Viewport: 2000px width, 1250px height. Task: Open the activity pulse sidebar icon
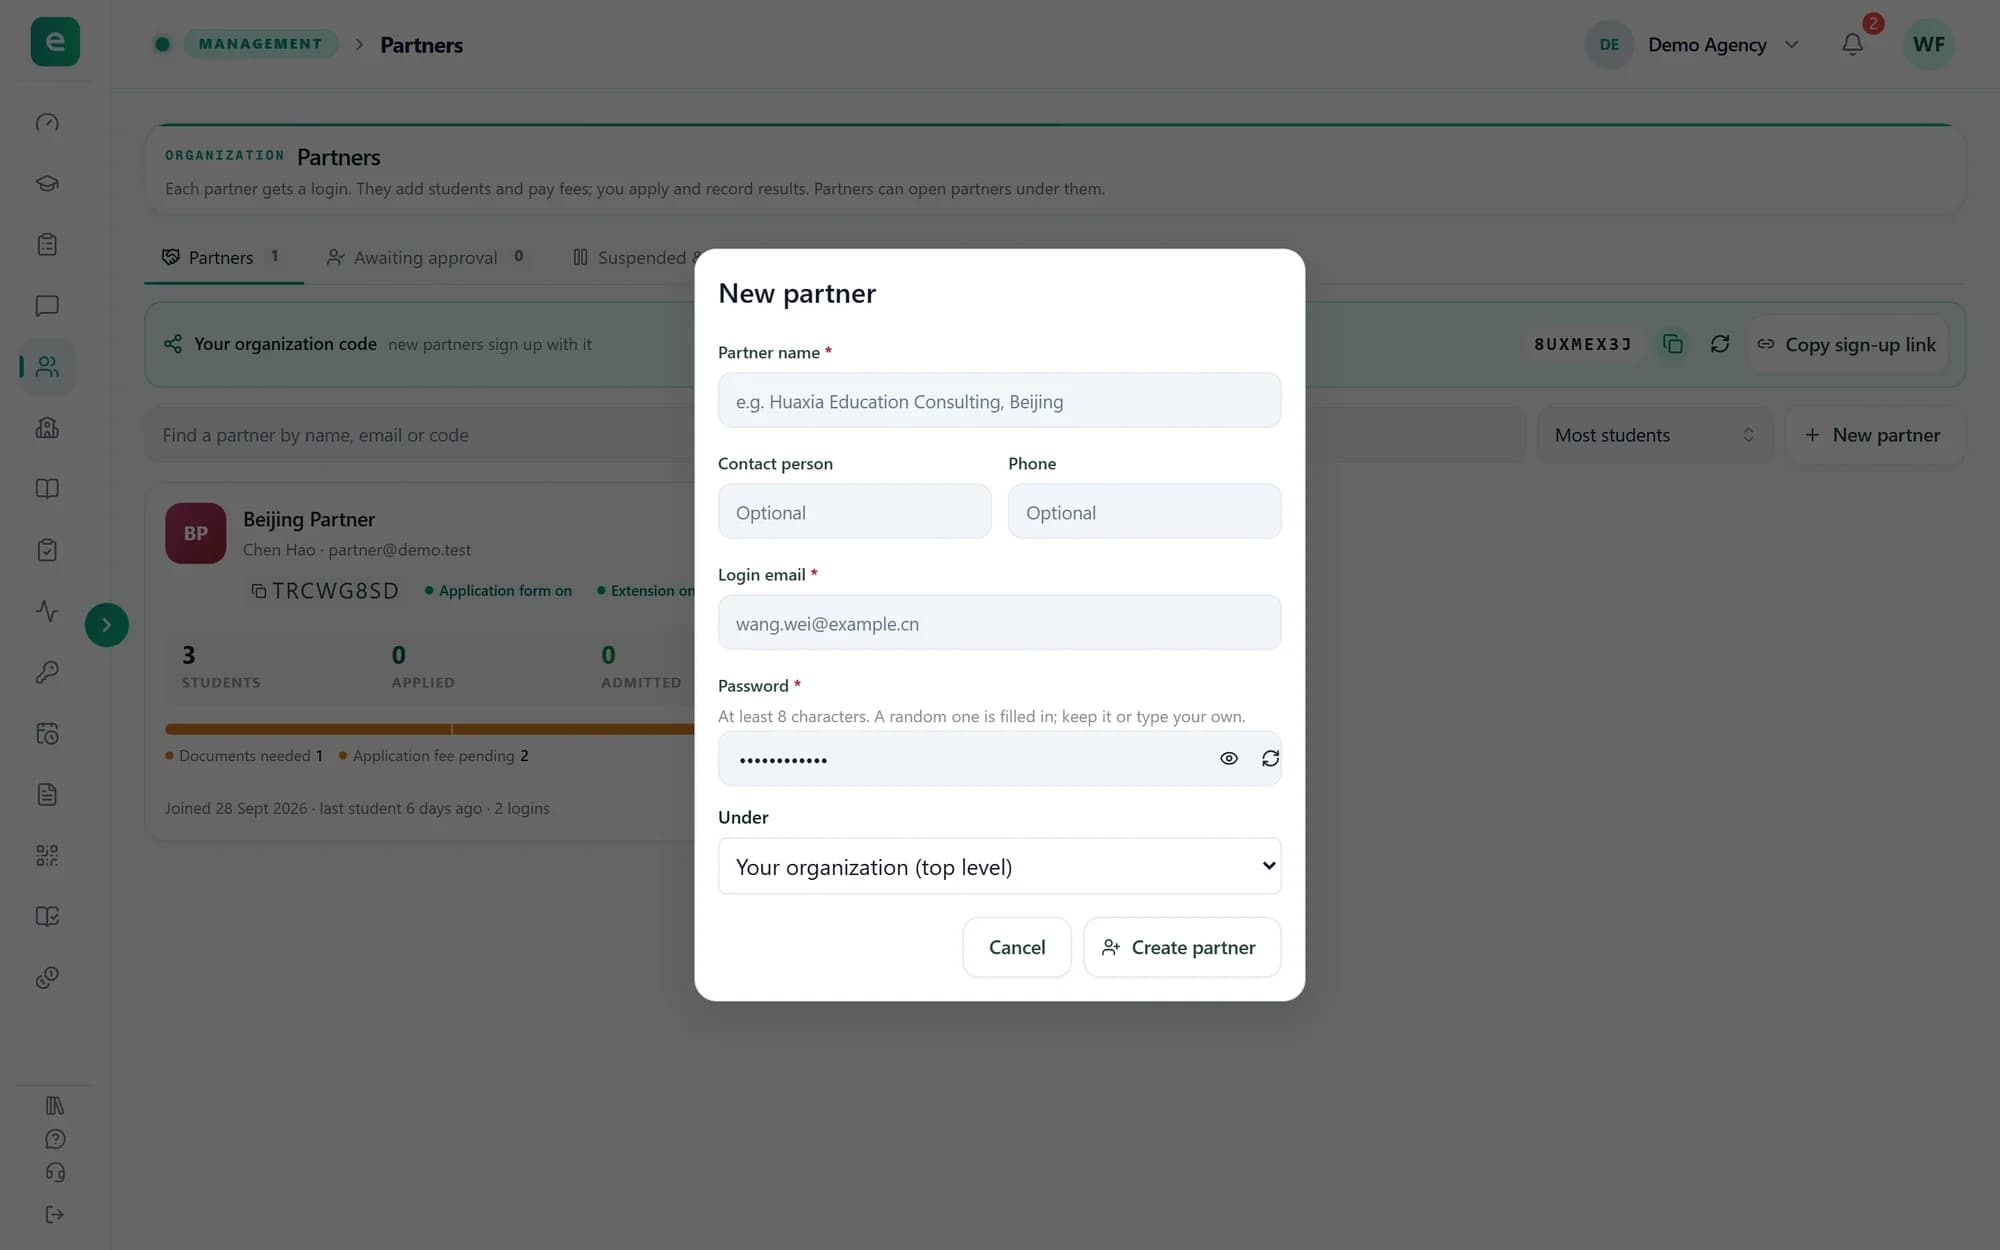coord(47,611)
